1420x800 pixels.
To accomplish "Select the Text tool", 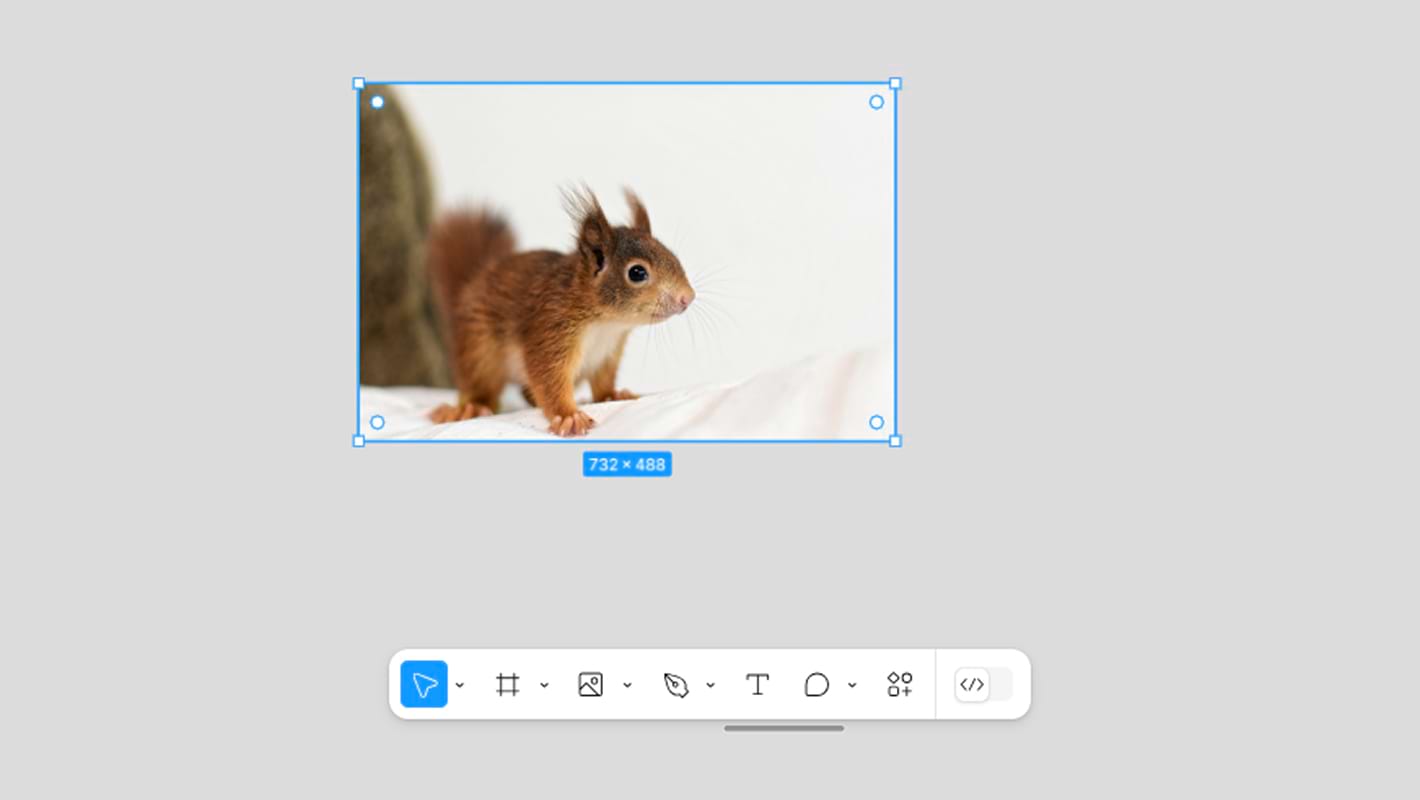I will pos(758,685).
